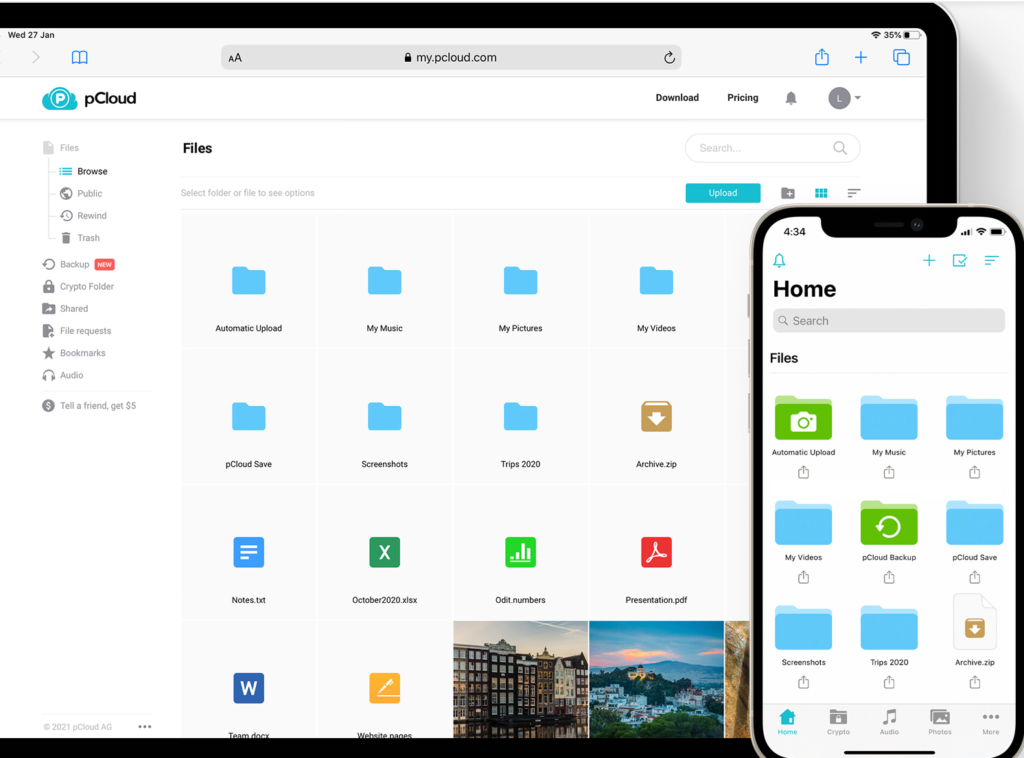Open the Crypto tab on the phone

click(838, 722)
